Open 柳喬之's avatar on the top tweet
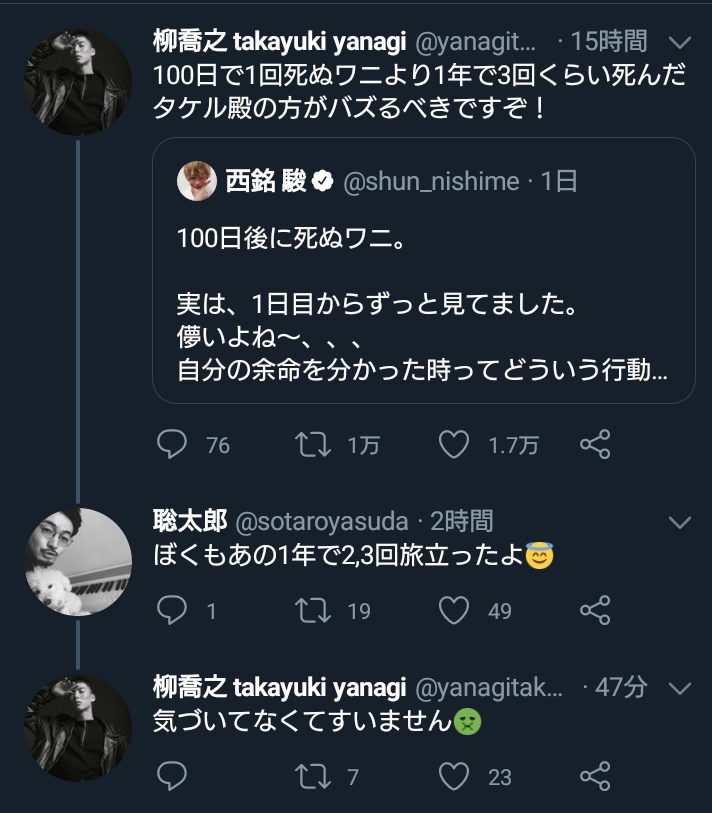Viewport: 712px width, 813px height. [x=77, y=83]
